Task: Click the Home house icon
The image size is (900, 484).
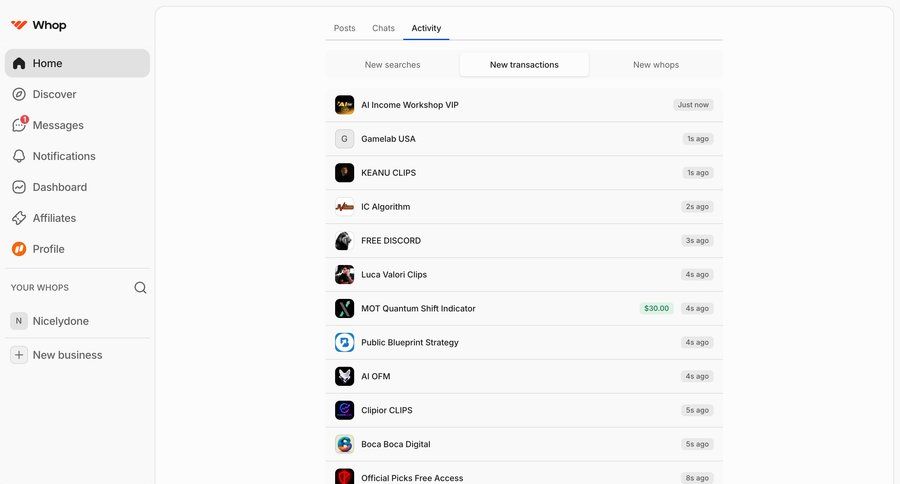Action: click(x=19, y=63)
